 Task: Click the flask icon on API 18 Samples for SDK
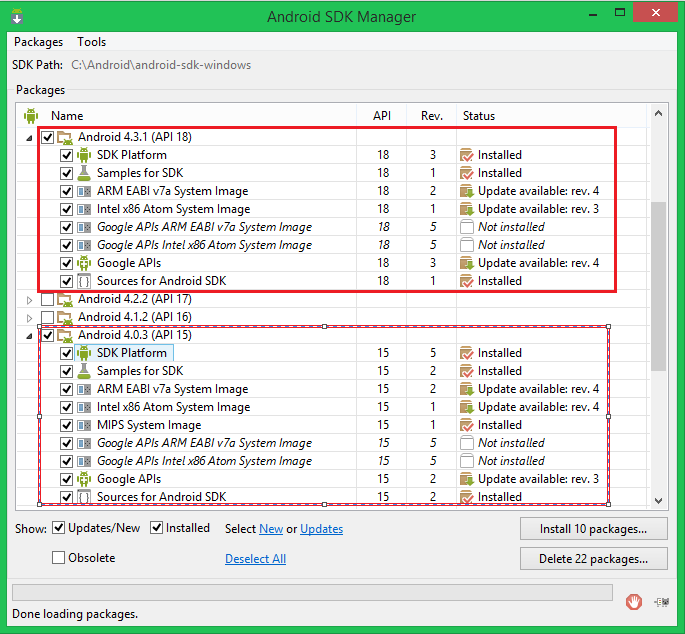[84, 173]
